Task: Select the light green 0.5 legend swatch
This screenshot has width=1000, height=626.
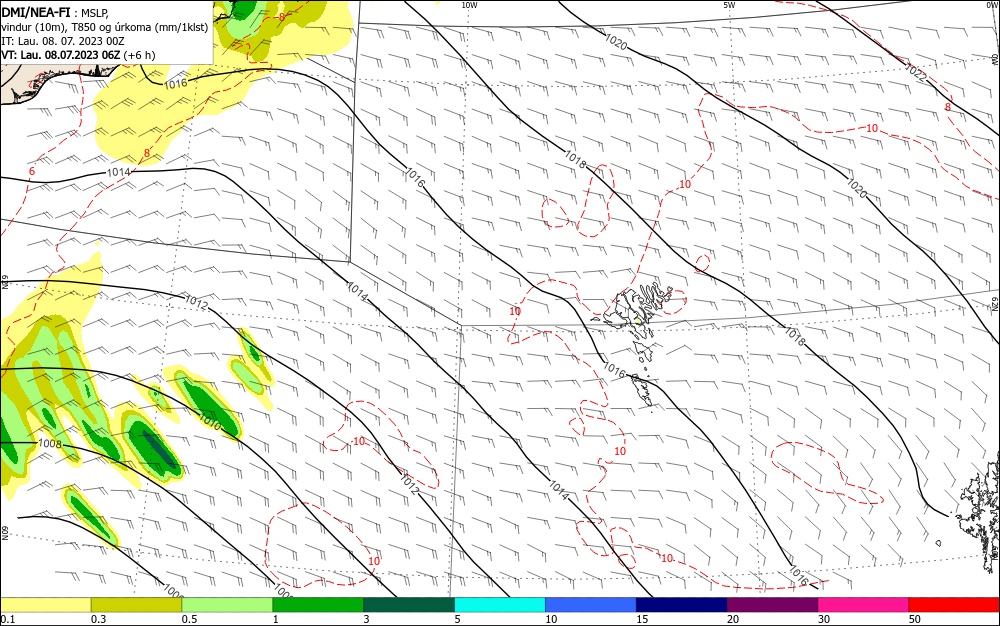Action: (227, 605)
